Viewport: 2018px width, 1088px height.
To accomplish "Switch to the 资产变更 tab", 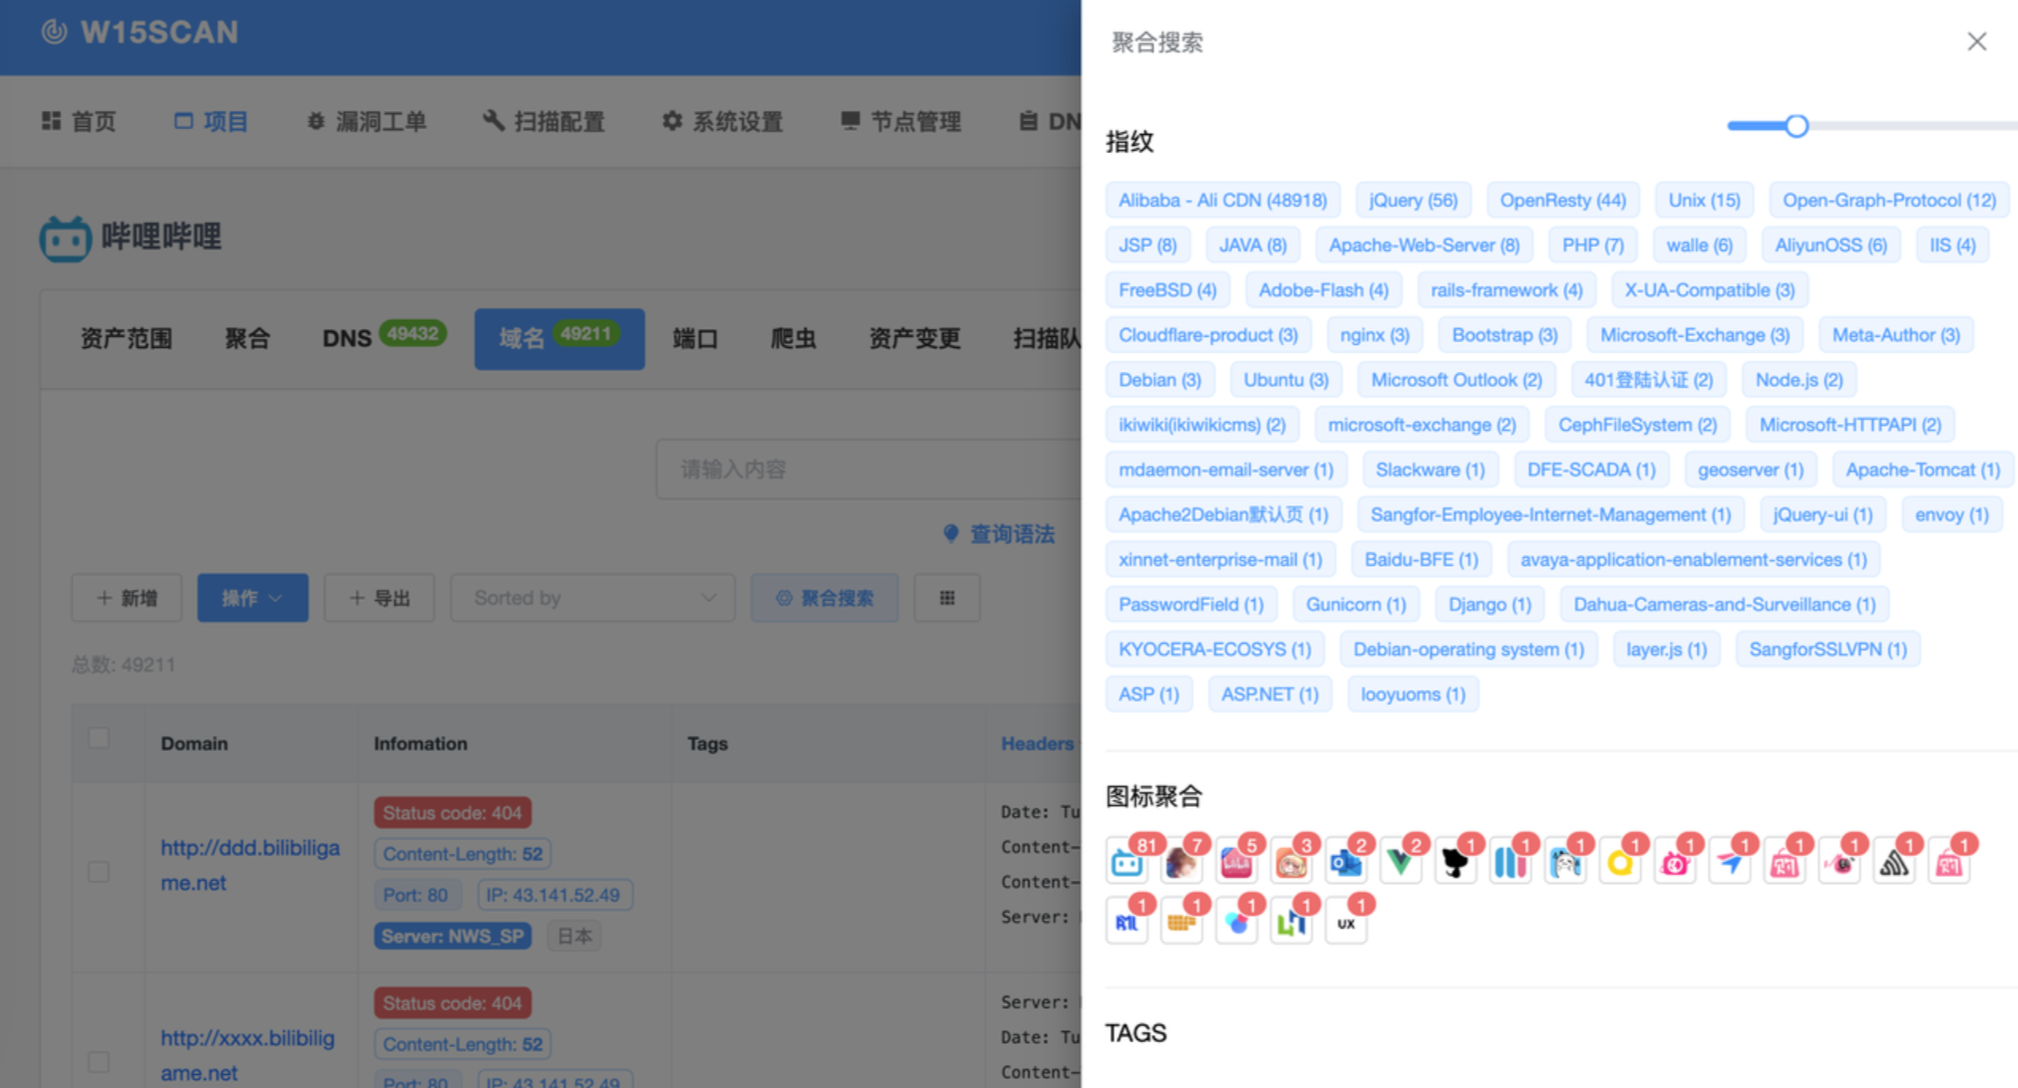I will point(915,339).
